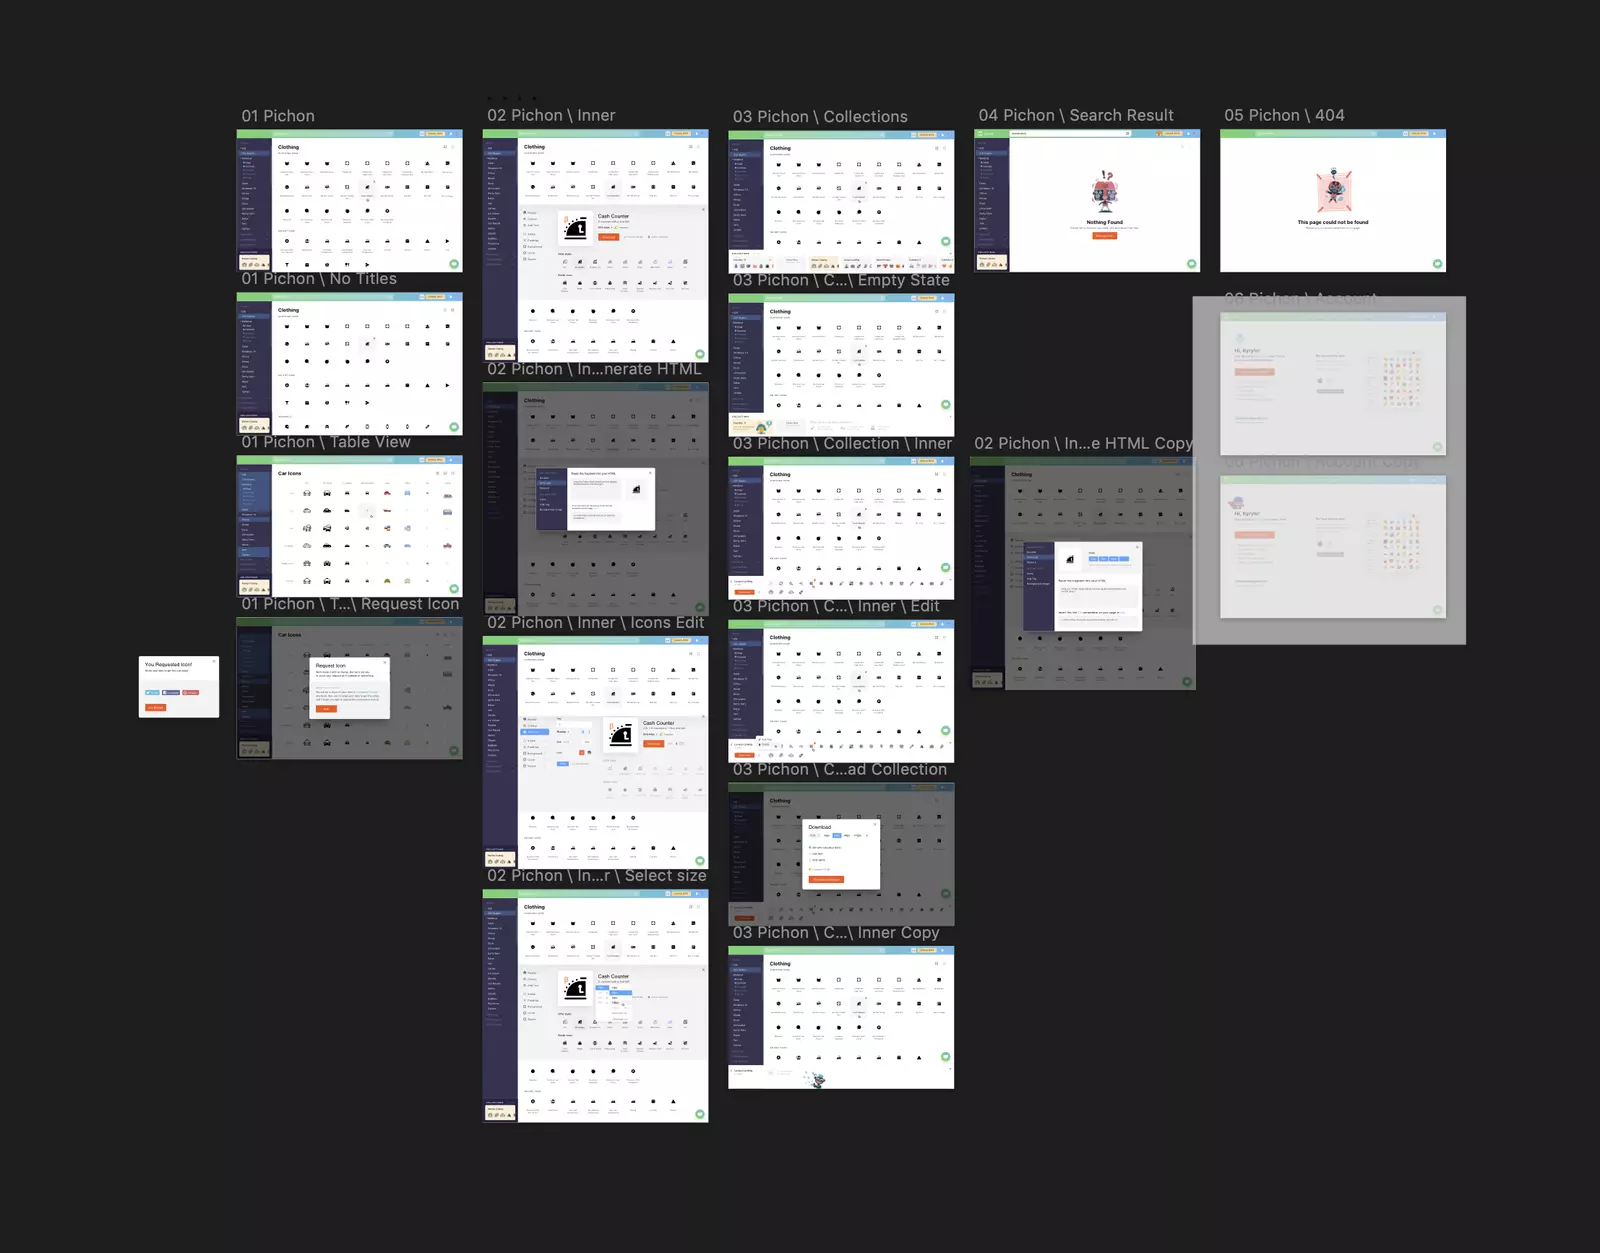Select the first radio option in Download dialog
Viewport: 1600px width, 1253px height.
click(809, 847)
